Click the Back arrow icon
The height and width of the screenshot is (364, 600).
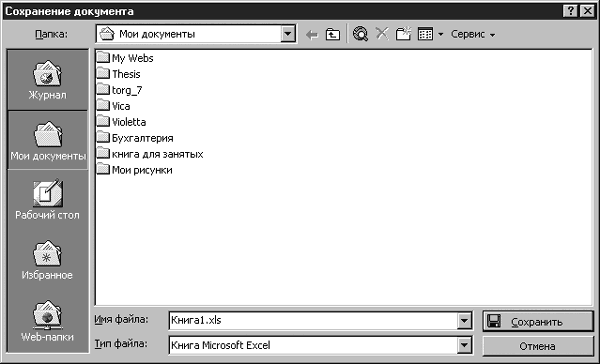click(312, 35)
